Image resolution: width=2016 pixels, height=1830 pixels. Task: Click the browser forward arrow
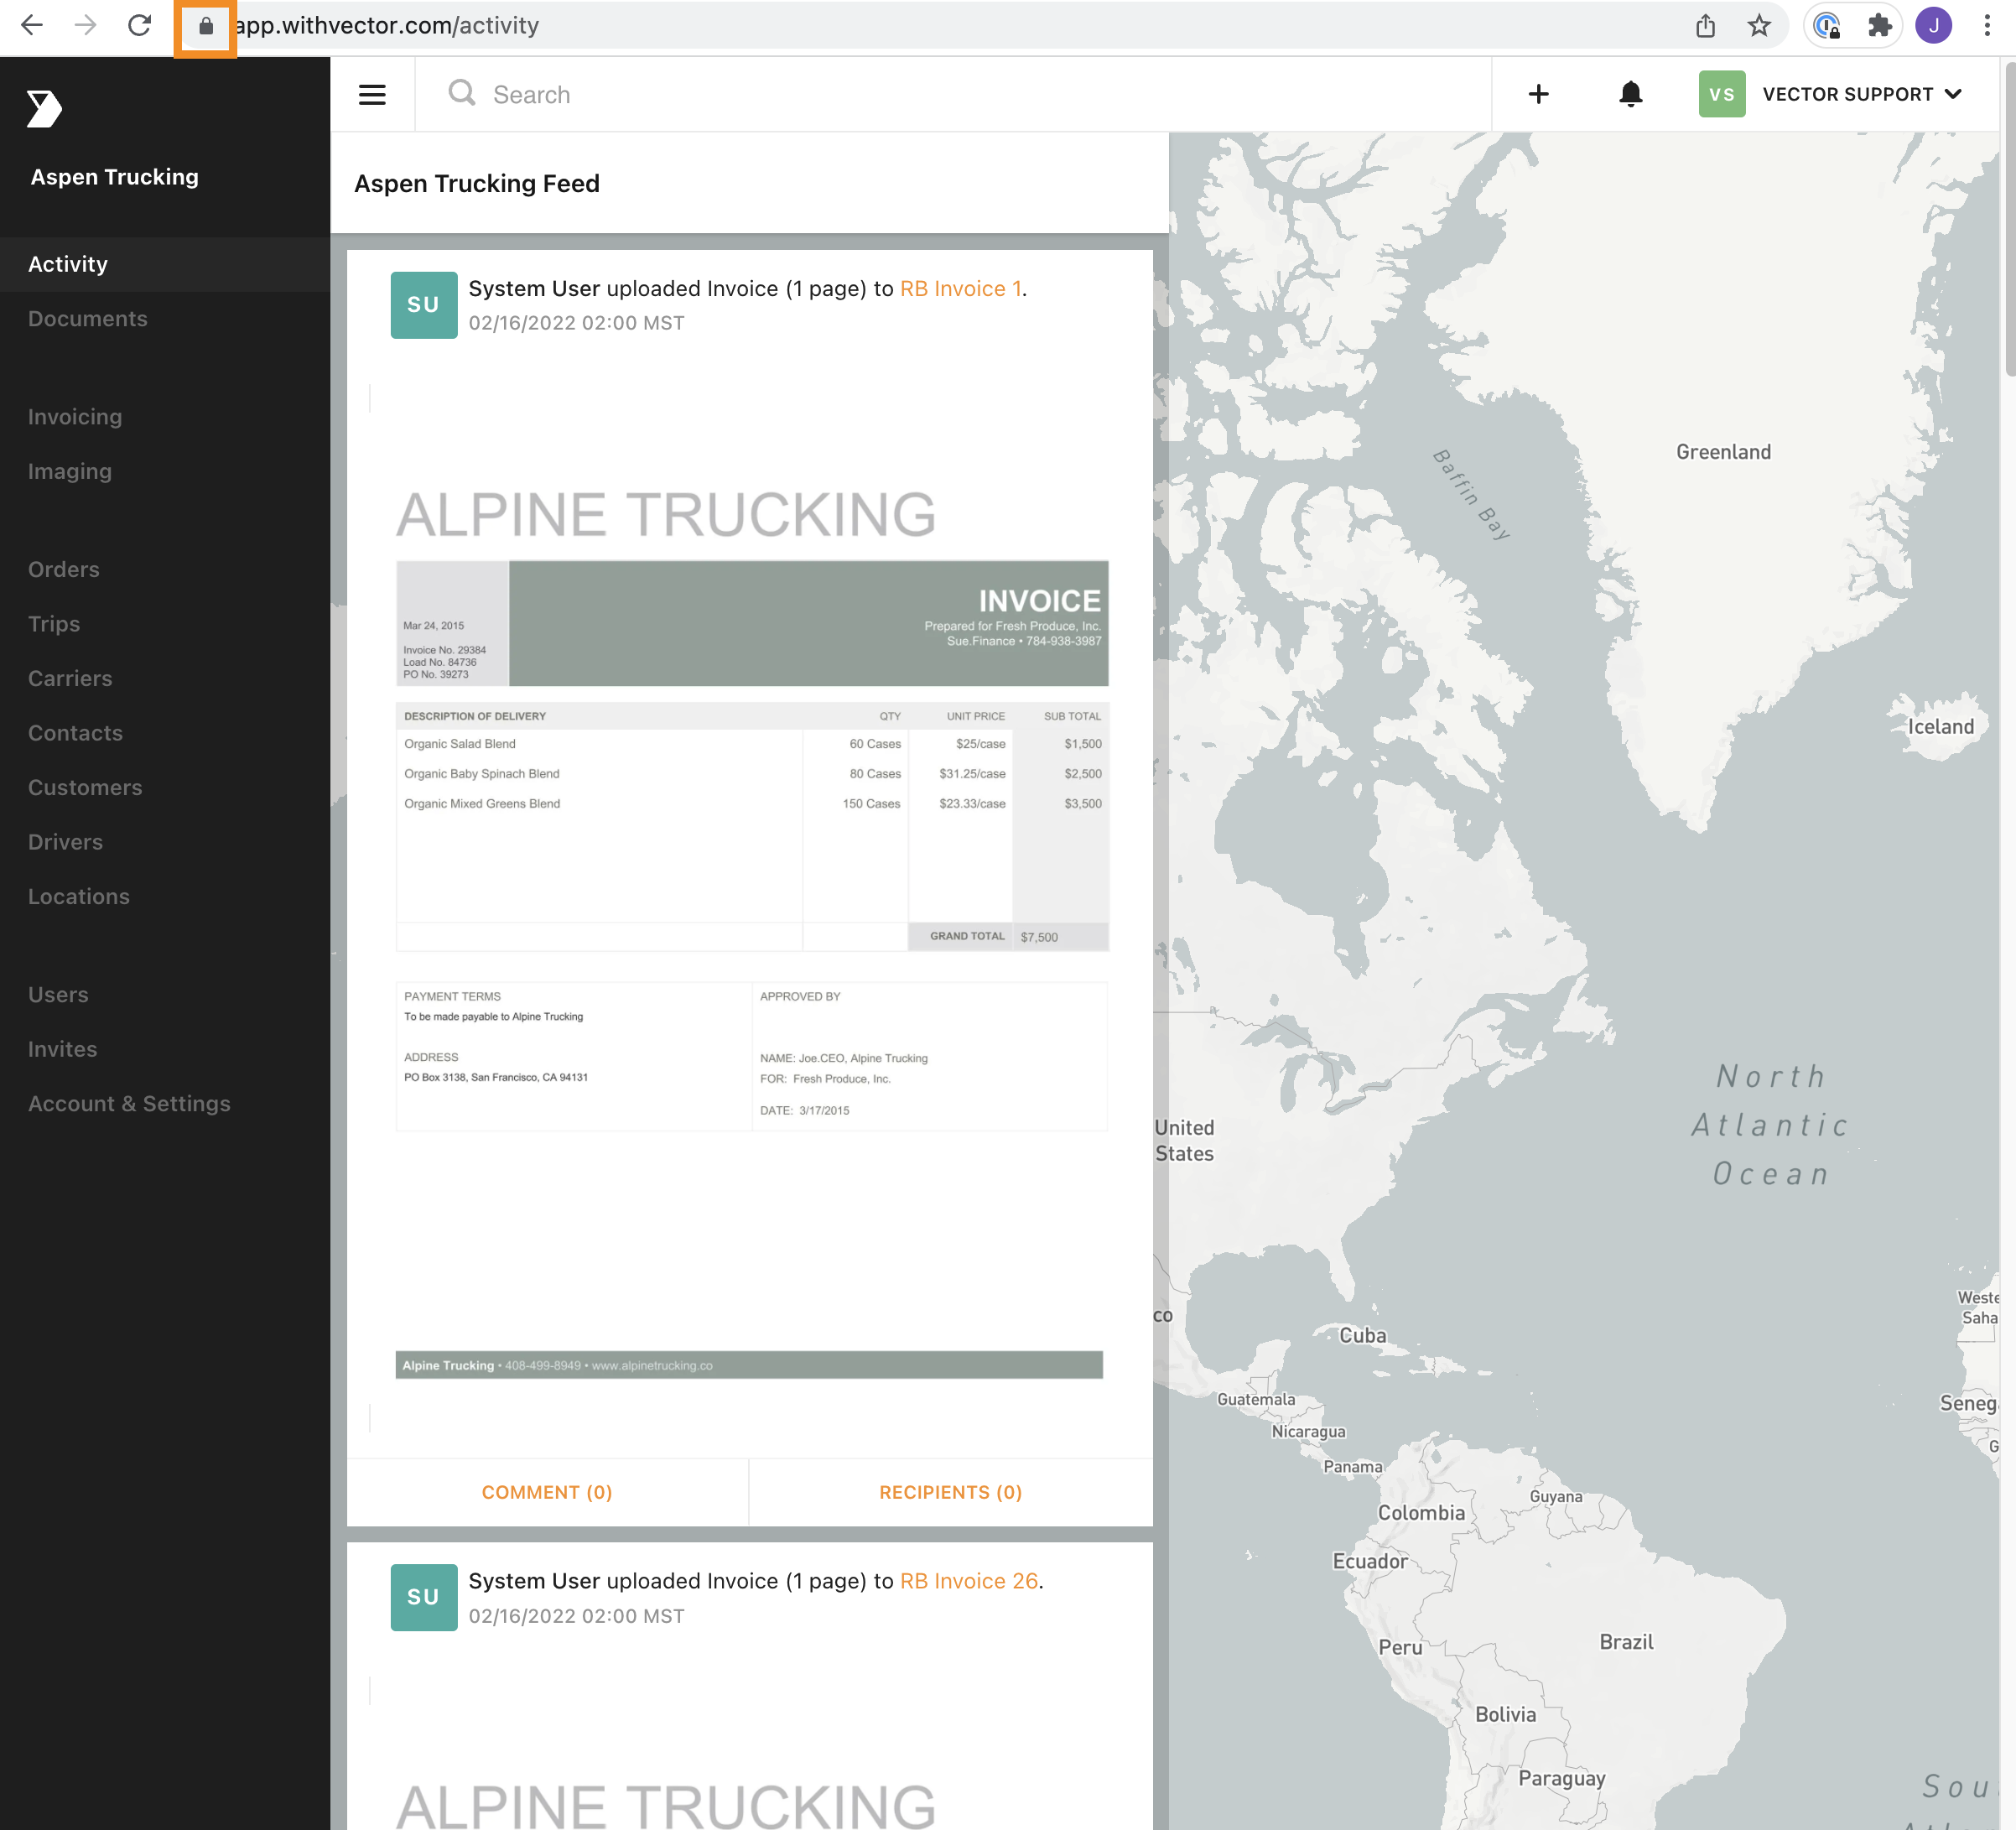pos(86,25)
